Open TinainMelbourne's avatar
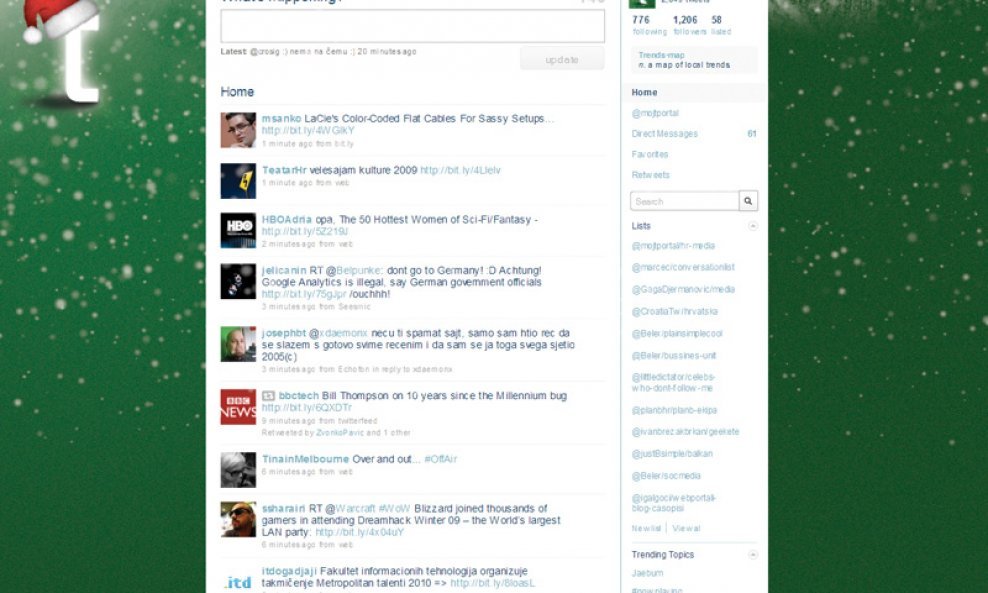 (x=238, y=469)
